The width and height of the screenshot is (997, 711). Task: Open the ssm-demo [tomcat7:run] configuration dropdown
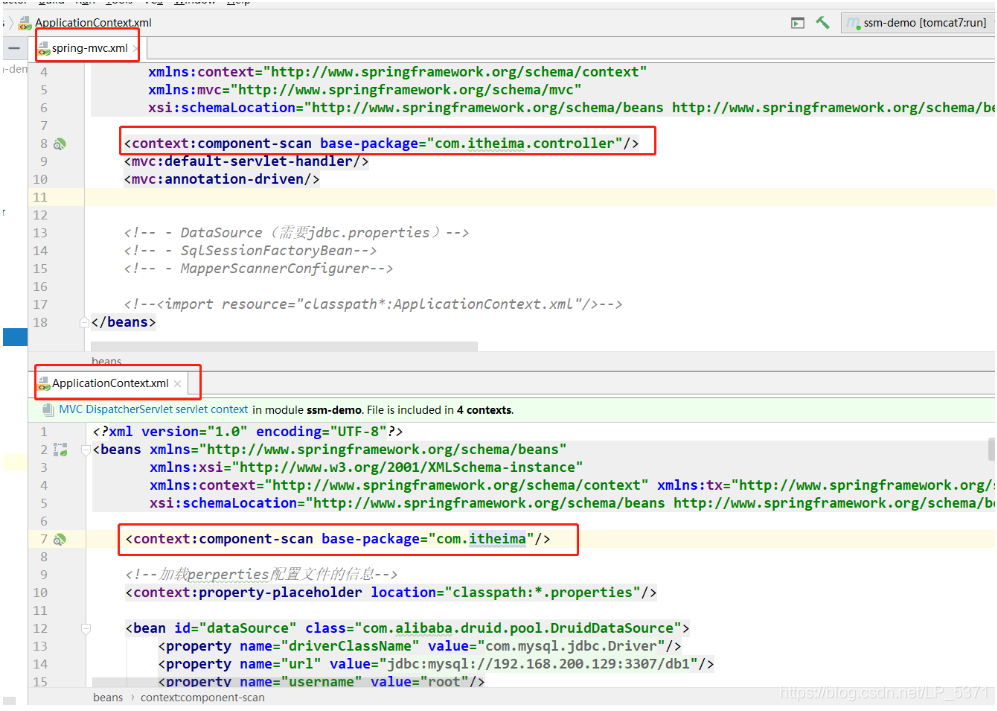pos(918,23)
